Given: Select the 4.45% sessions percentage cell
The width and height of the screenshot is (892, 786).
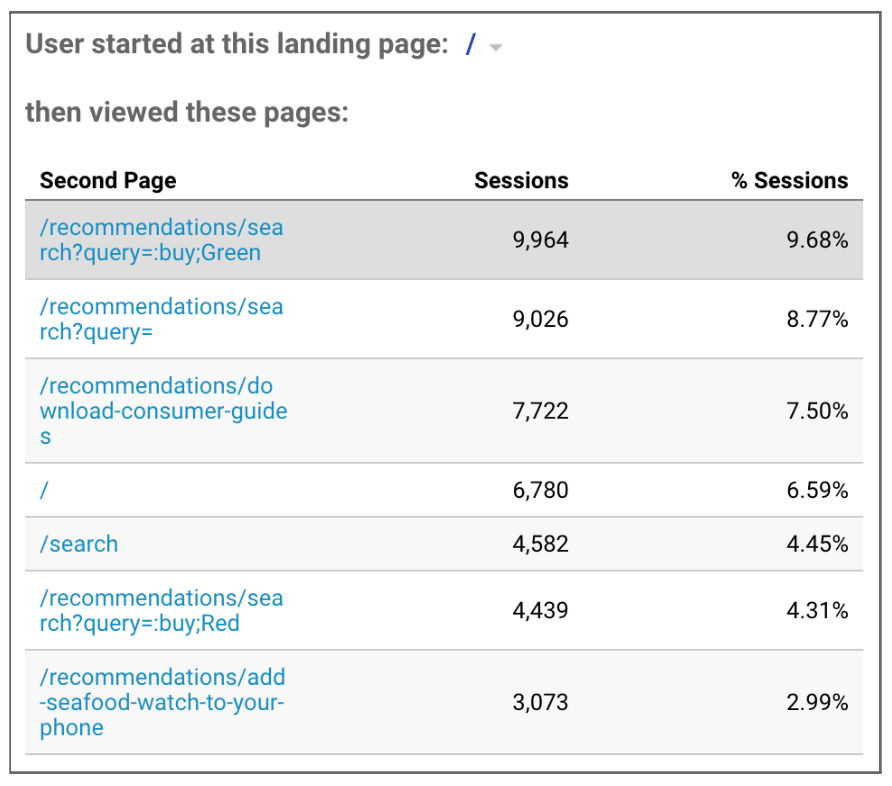Looking at the screenshot, I should 817,544.
